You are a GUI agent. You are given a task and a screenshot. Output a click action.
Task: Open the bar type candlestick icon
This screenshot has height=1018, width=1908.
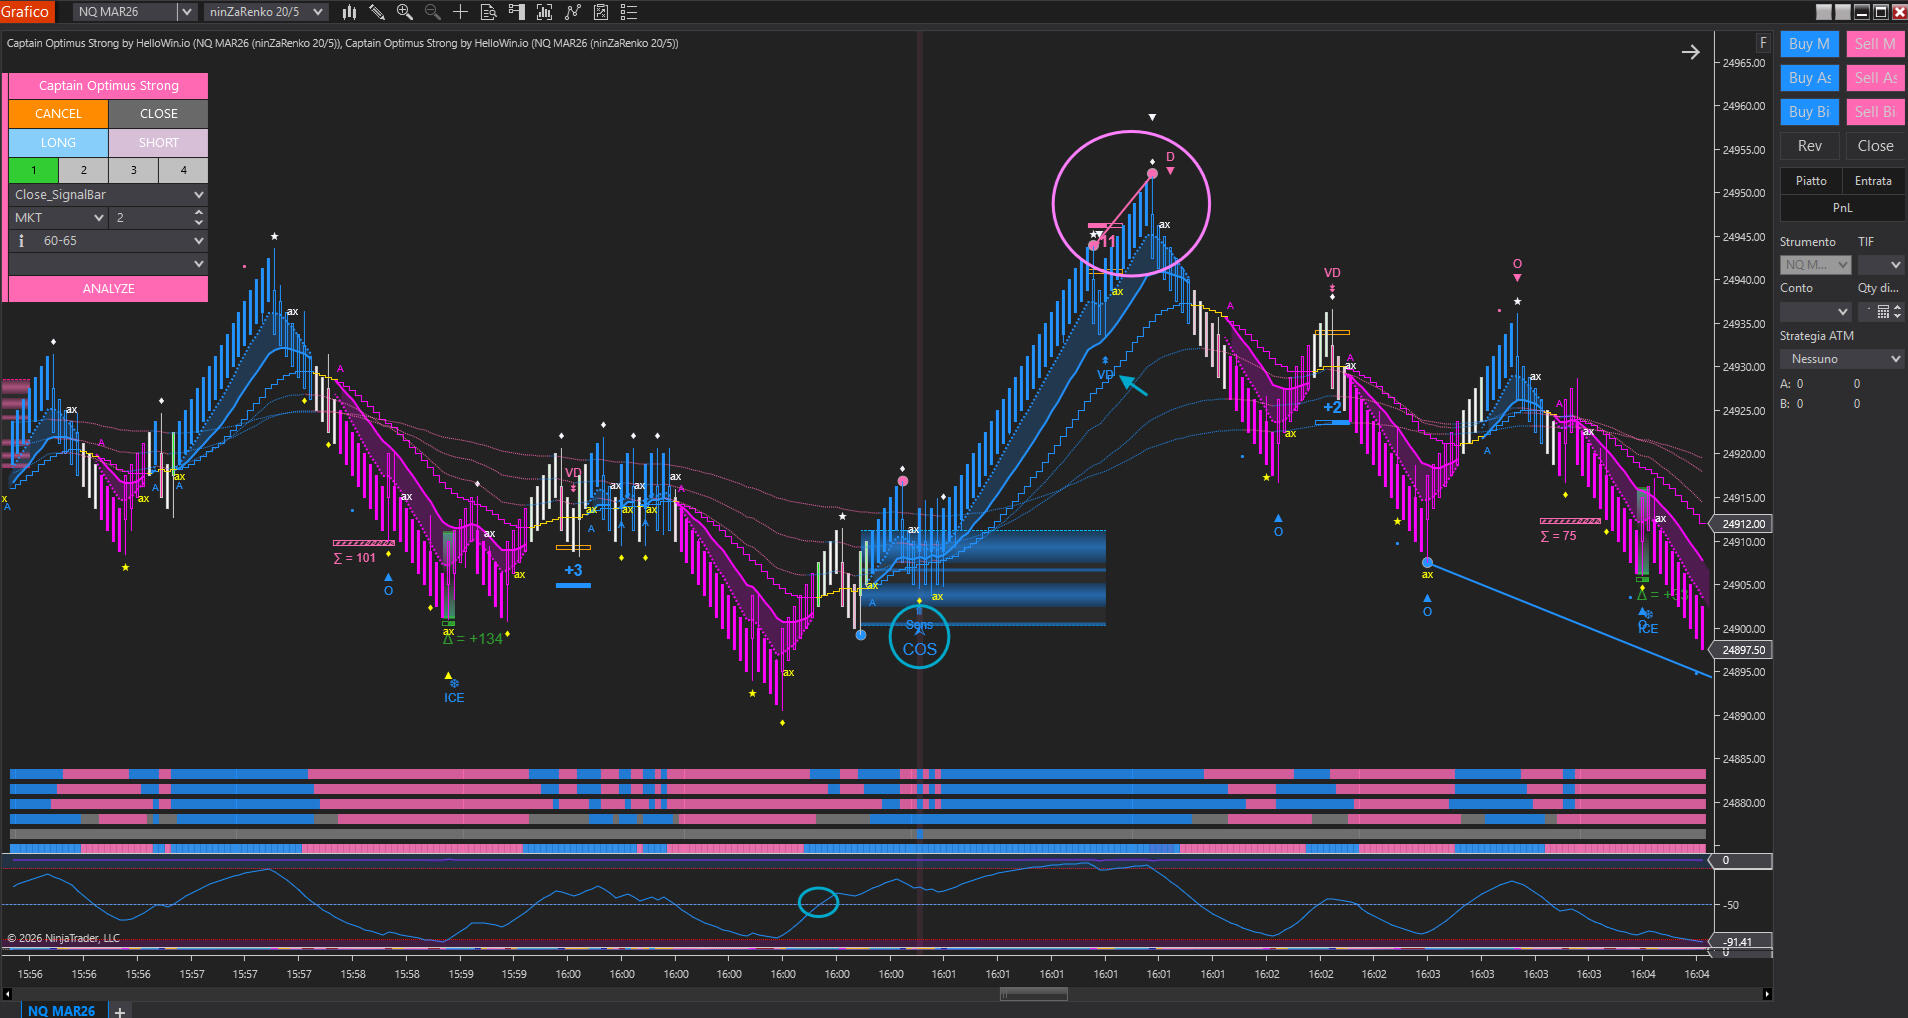349,12
